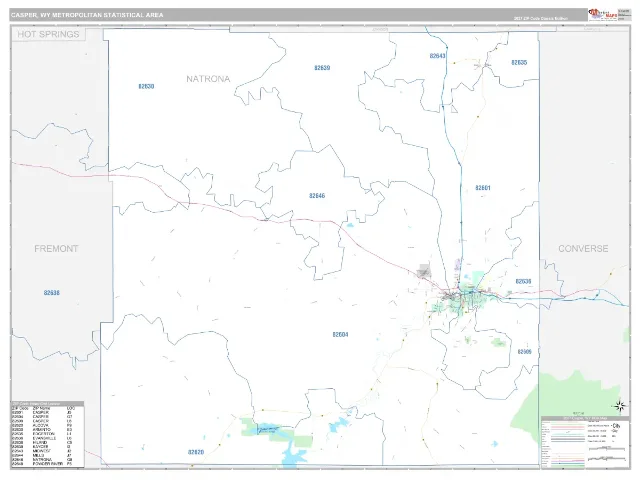Click ZIP code 82620 on the map

click(x=196, y=452)
